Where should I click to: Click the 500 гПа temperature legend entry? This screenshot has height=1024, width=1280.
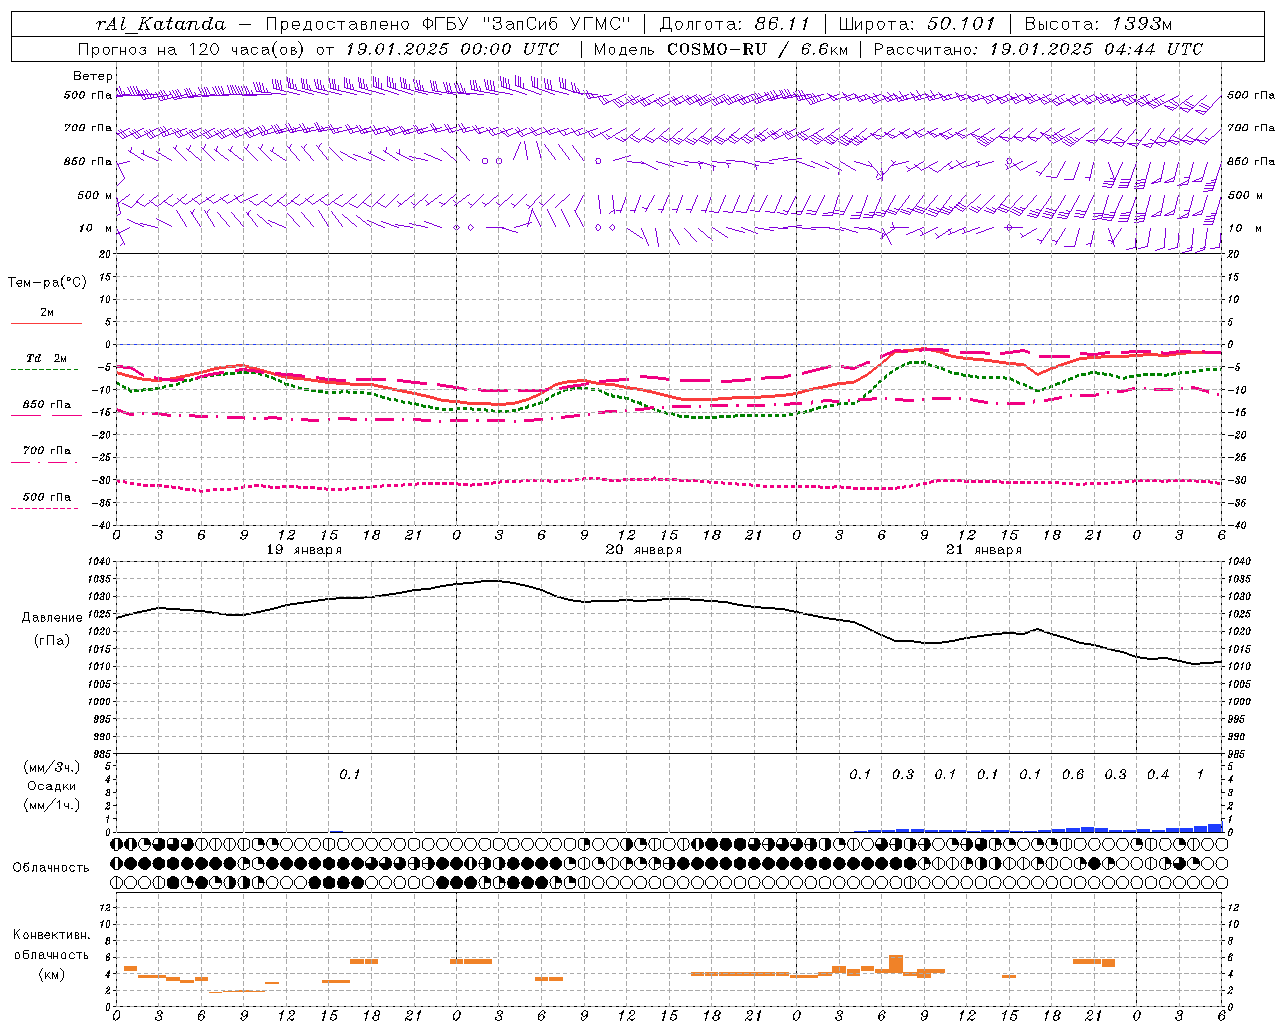point(47,497)
